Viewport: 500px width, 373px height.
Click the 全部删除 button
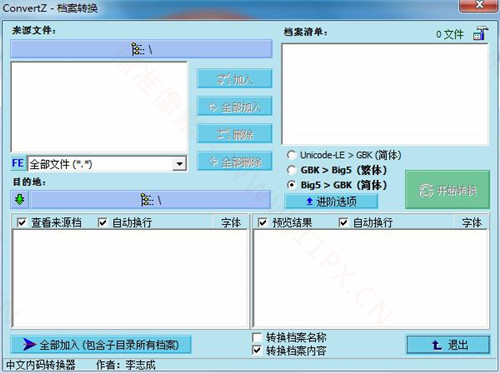[235, 162]
